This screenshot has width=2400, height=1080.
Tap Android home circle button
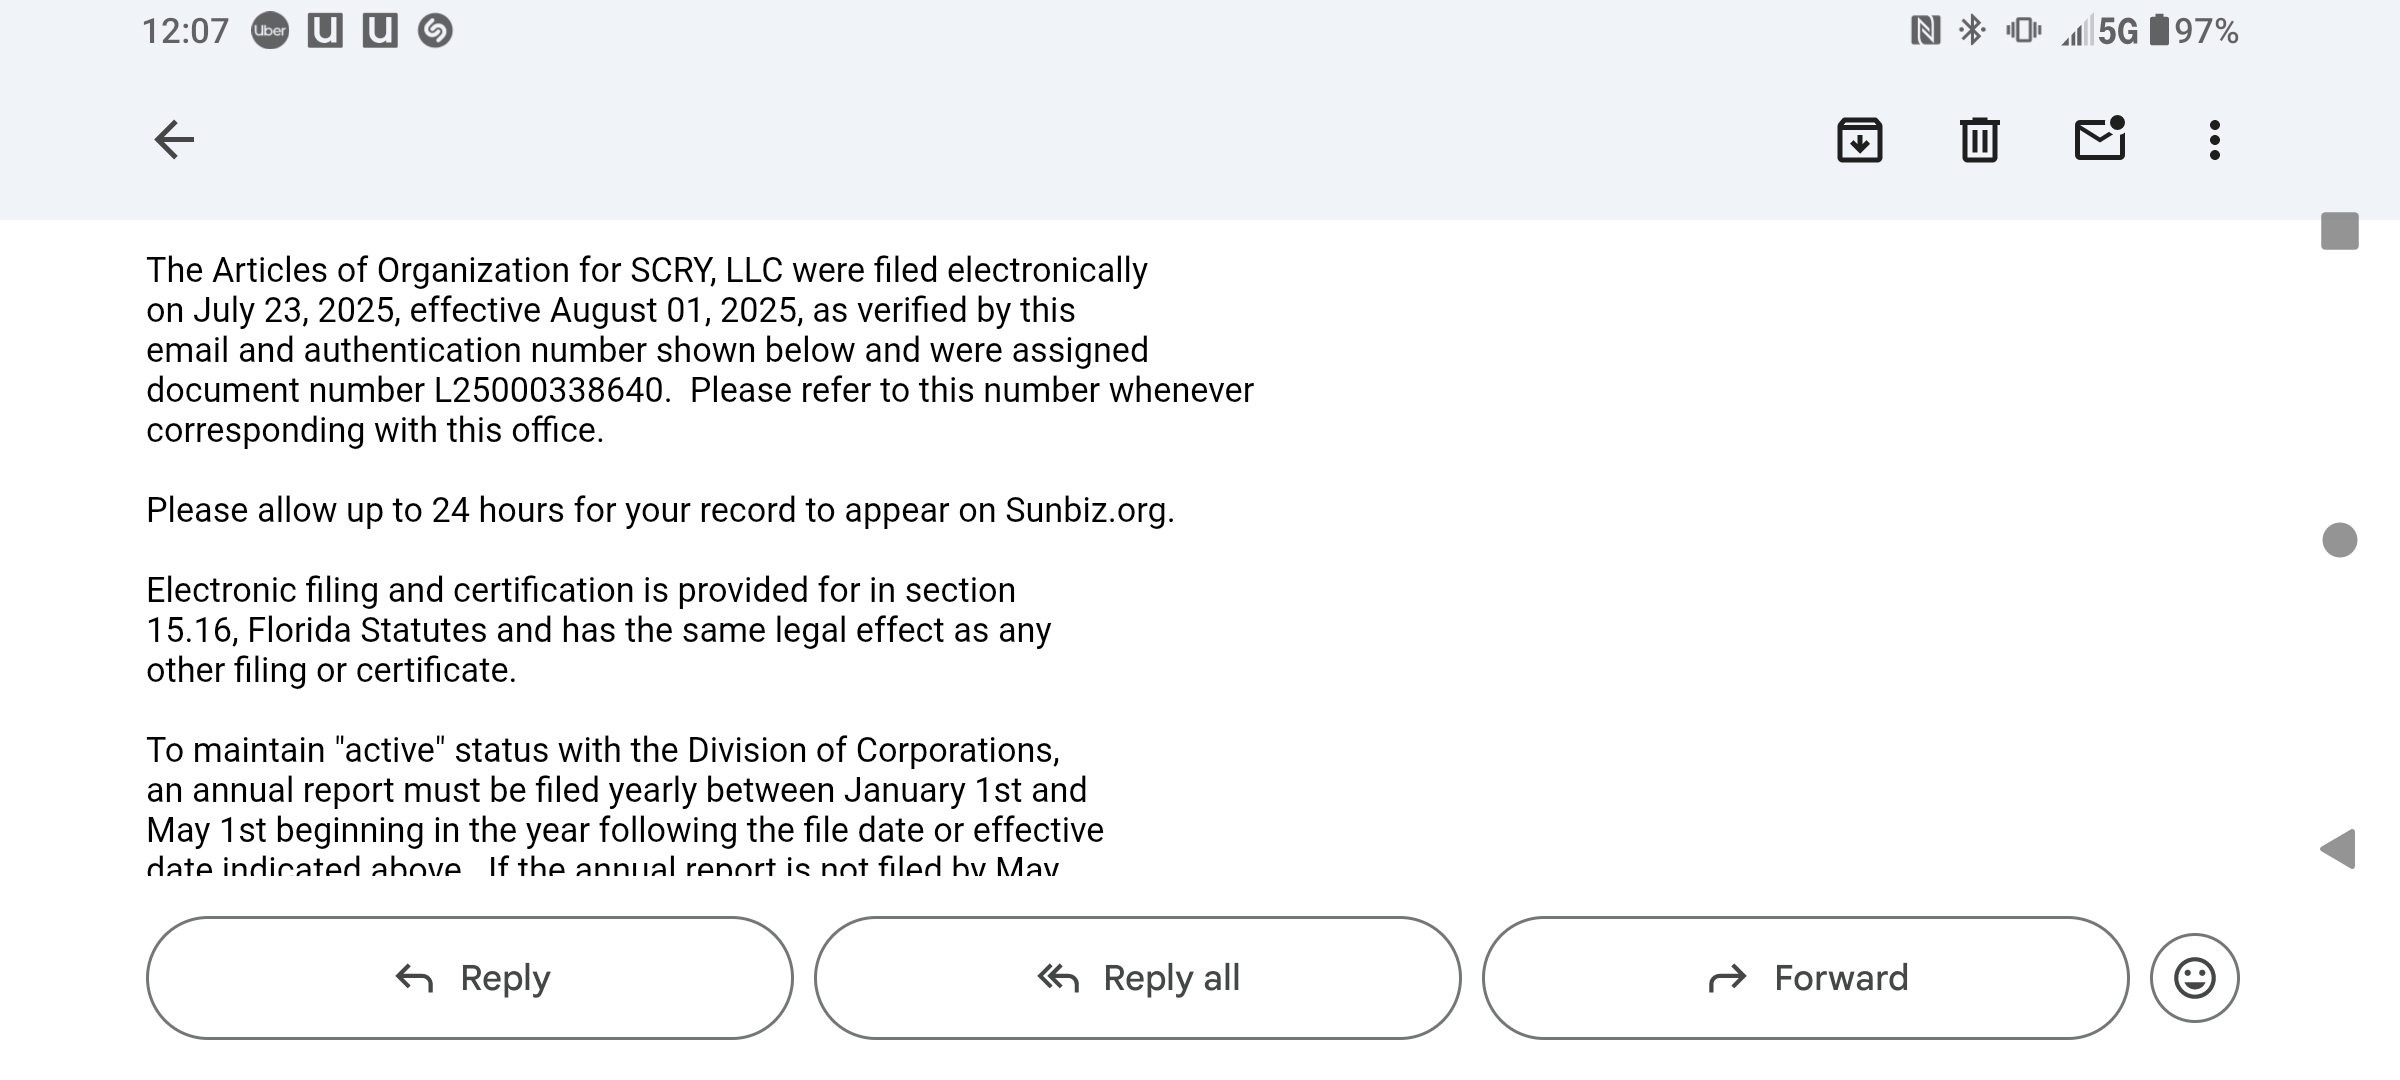click(x=2340, y=540)
